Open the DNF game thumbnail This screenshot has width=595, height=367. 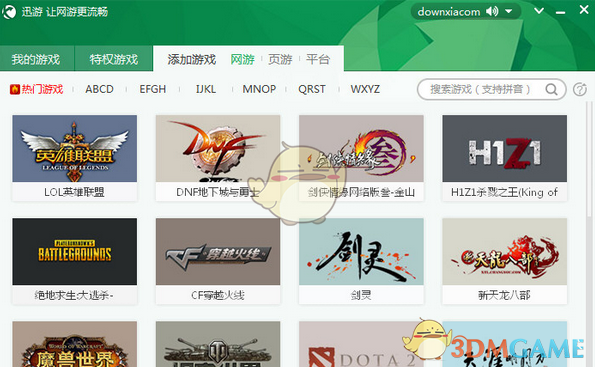[218, 148]
